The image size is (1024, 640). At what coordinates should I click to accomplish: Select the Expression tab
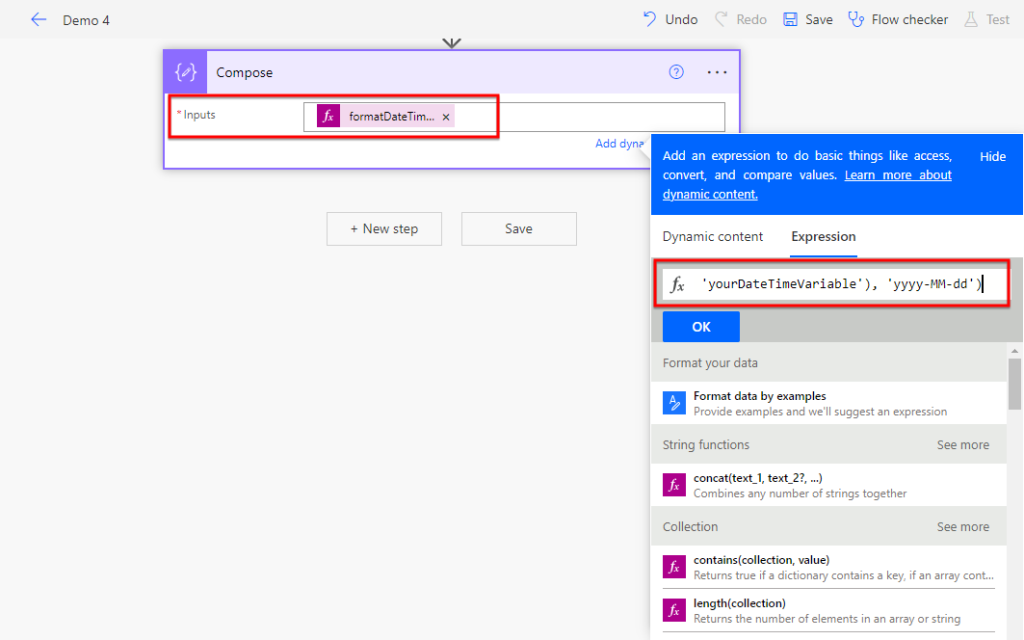tap(824, 236)
